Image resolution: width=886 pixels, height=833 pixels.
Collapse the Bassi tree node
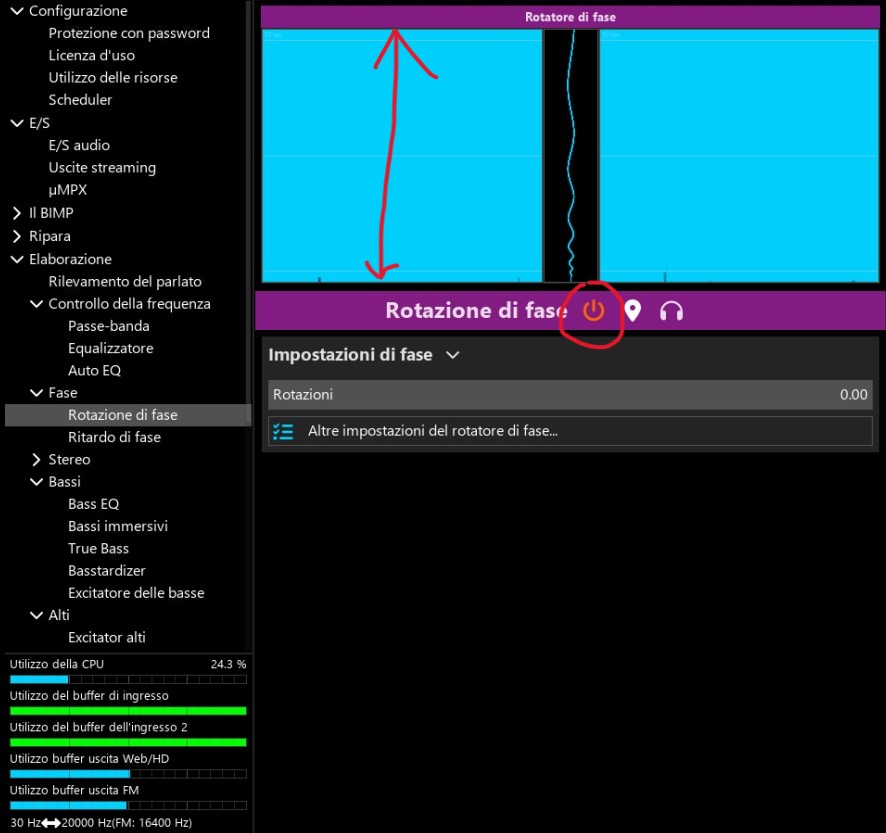37,482
